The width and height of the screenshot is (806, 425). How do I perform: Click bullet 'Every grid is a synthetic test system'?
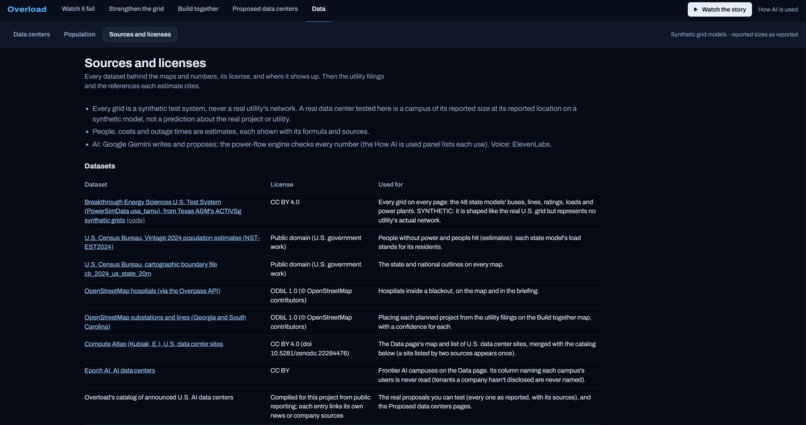[x=335, y=114]
